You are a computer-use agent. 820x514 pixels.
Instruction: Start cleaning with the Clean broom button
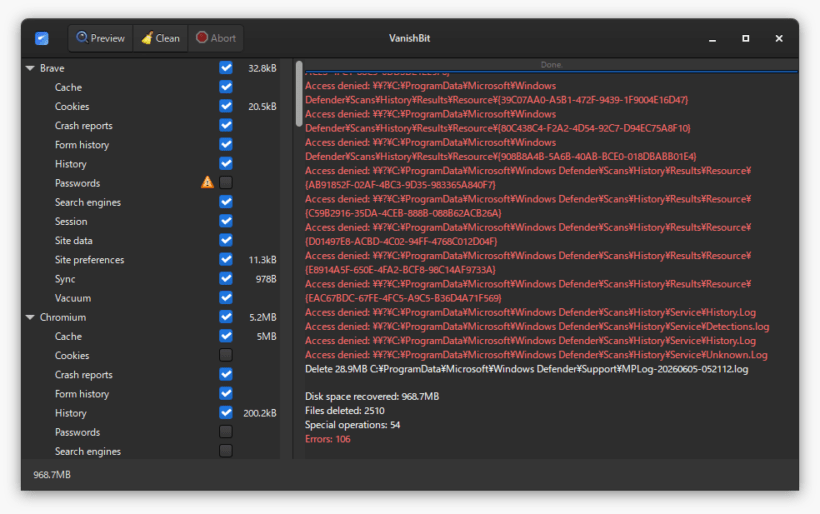[x=161, y=38]
